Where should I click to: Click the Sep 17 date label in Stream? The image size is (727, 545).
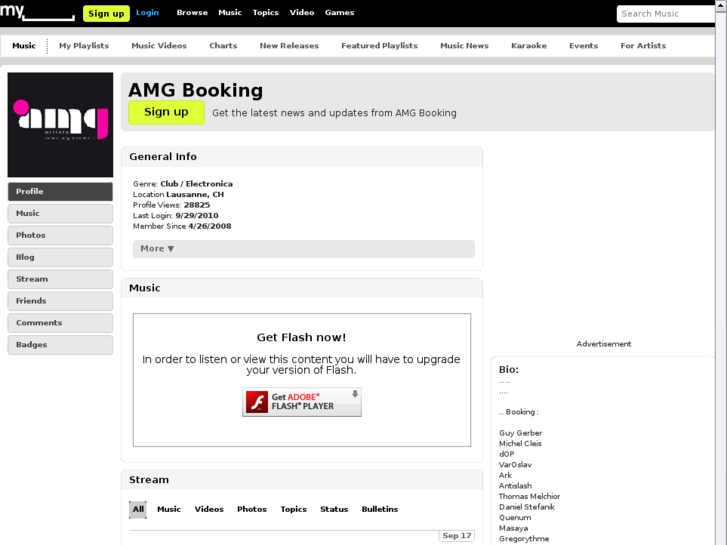[x=457, y=536]
